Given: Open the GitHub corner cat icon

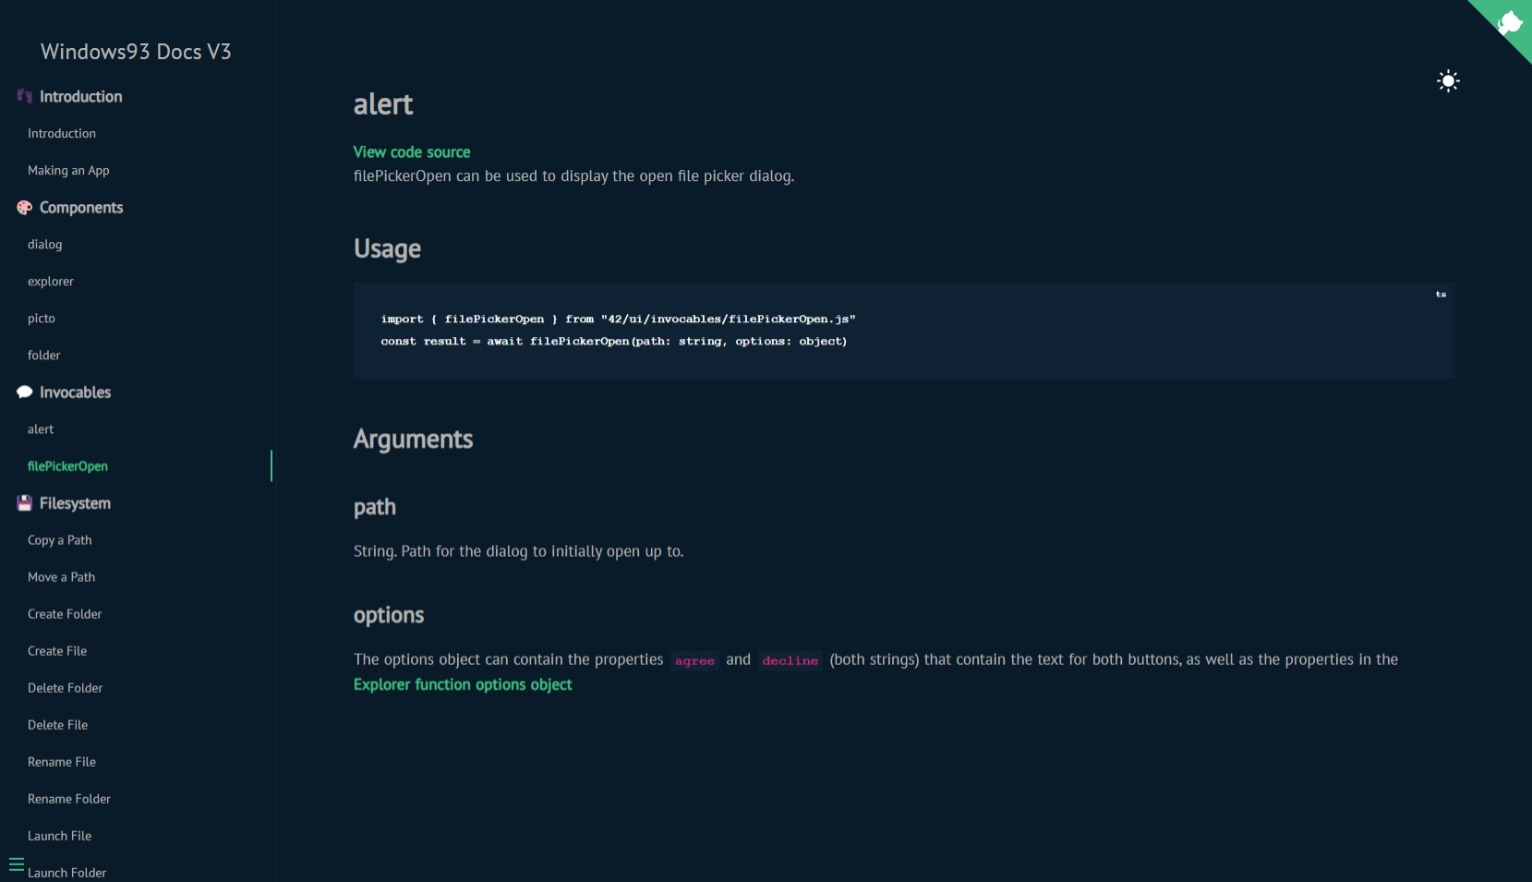Looking at the screenshot, I should point(1507,24).
